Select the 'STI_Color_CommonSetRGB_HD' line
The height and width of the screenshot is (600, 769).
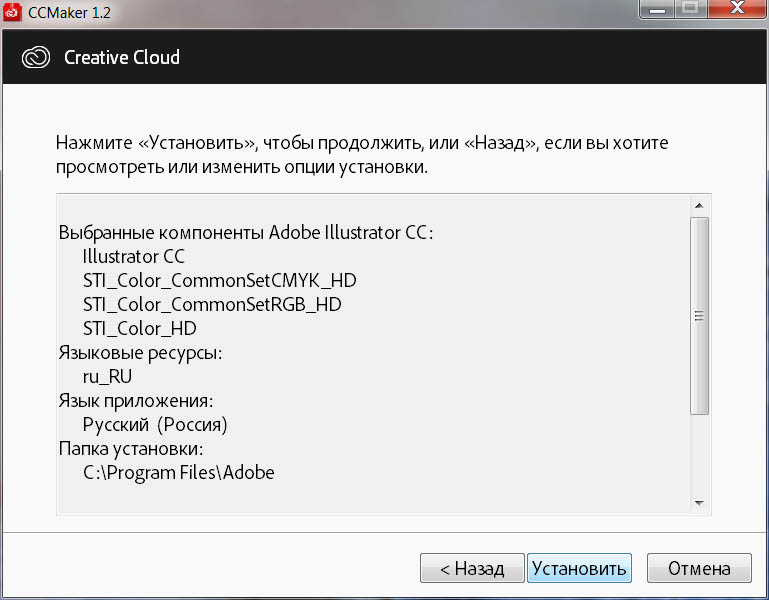pos(212,305)
